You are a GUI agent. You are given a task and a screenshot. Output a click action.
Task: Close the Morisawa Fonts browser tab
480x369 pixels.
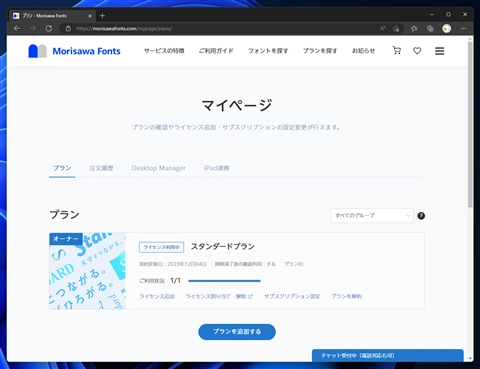(90, 16)
